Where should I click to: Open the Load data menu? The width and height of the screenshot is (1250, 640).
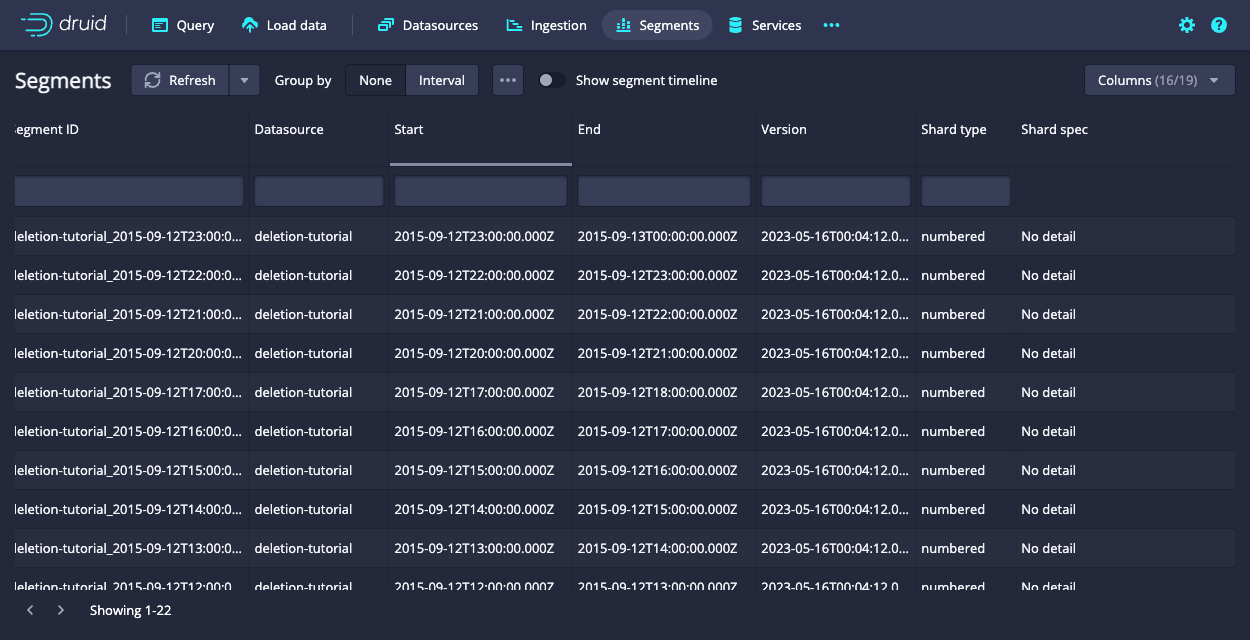pos(285,25)
